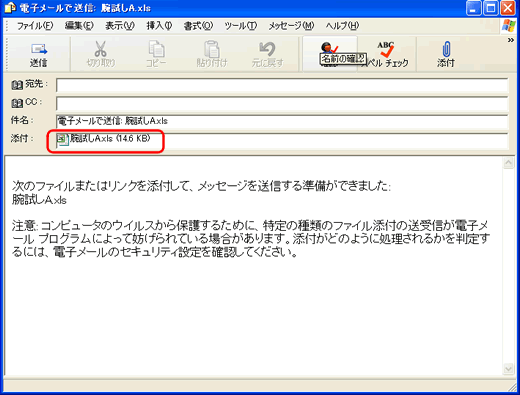Open the 挿入(I) menu
520x395 pixels.
click(x=159, y=26)
